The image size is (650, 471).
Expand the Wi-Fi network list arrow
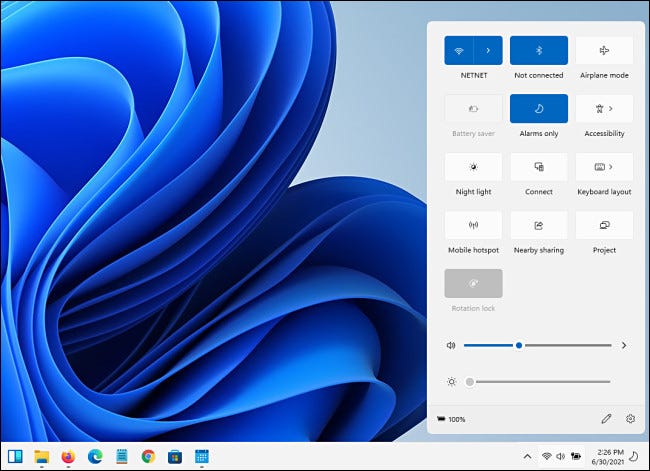pos(488,51)
